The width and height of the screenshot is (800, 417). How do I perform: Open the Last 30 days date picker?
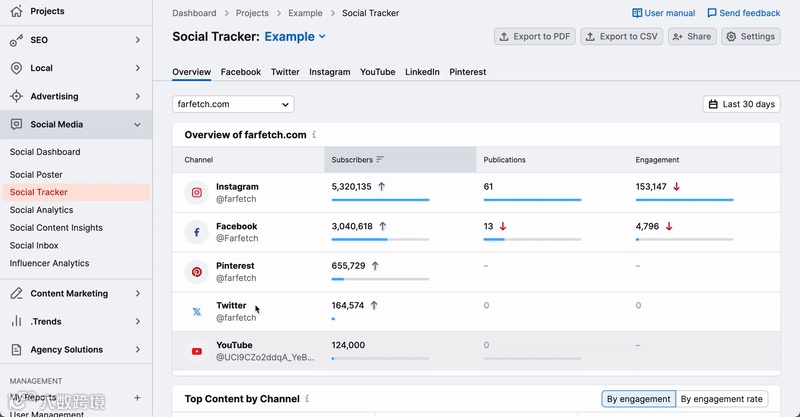[x=741, y=104]
